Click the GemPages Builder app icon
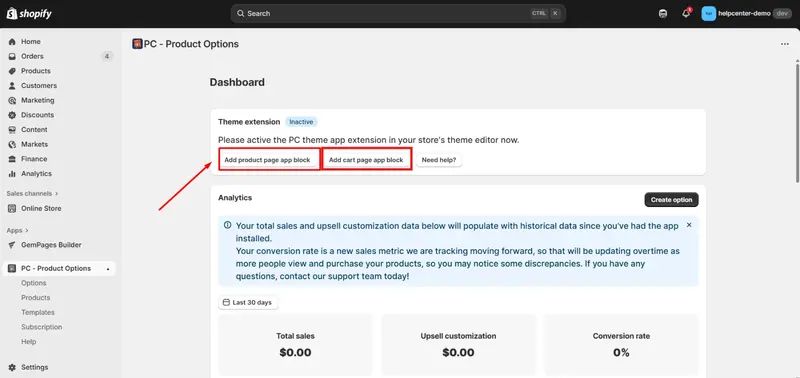800x378 pixels. click(x=12, y=245)
